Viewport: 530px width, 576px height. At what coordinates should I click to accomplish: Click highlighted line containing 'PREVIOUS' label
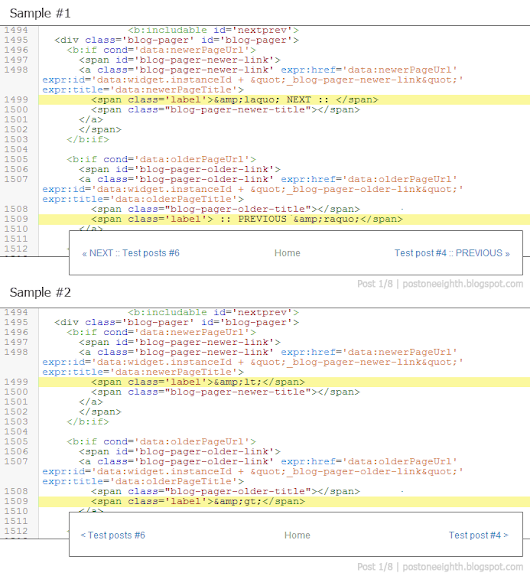coord(284,219)
